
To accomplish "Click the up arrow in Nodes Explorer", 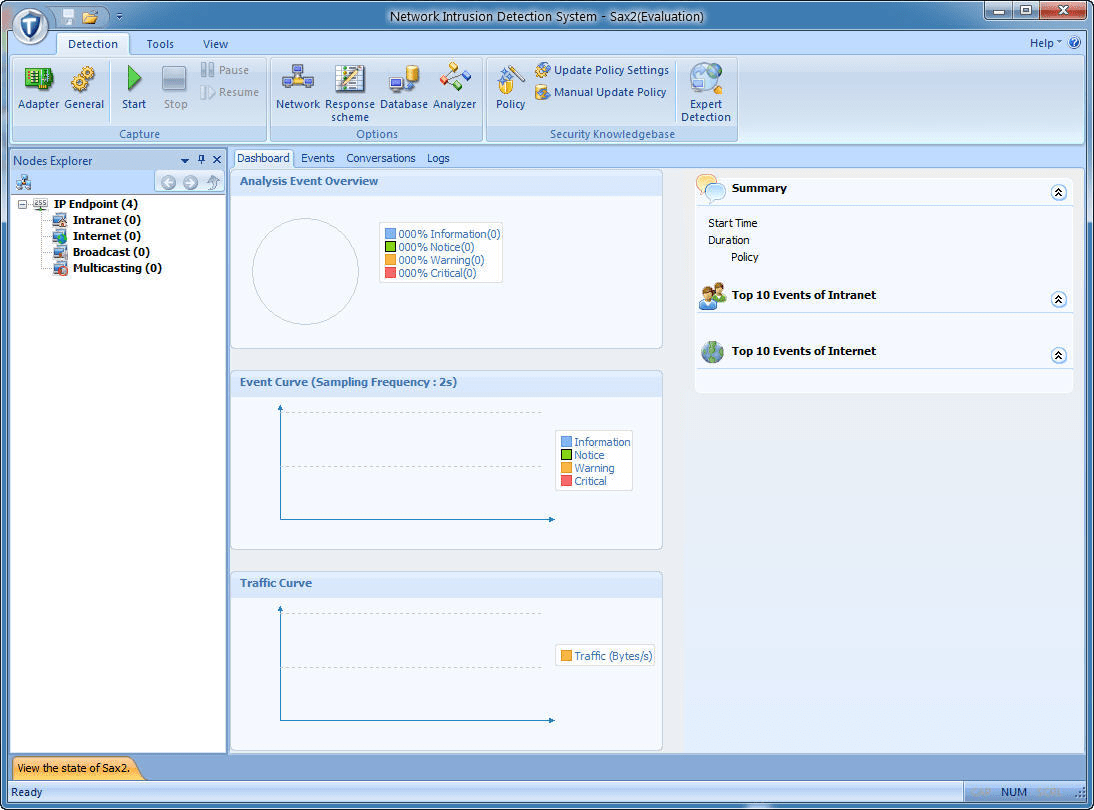I will pos(213,183).
